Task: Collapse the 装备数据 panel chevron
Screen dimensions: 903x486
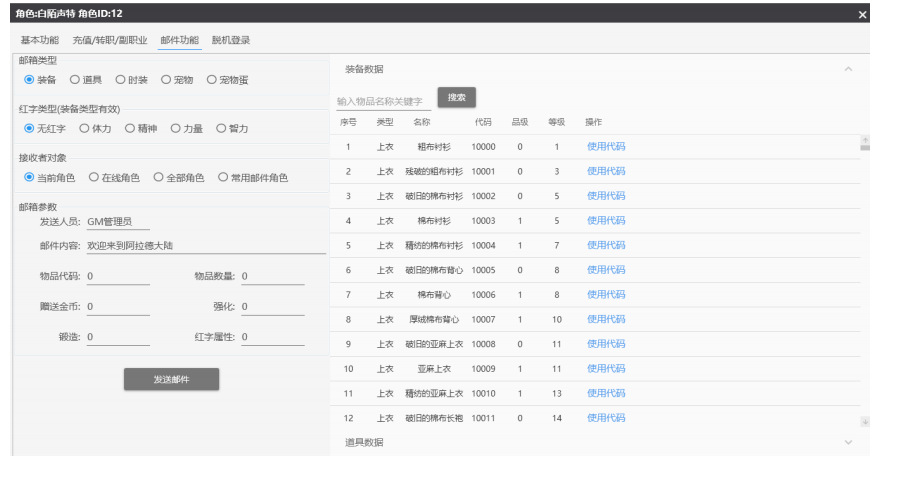Action: pos(848,69)
